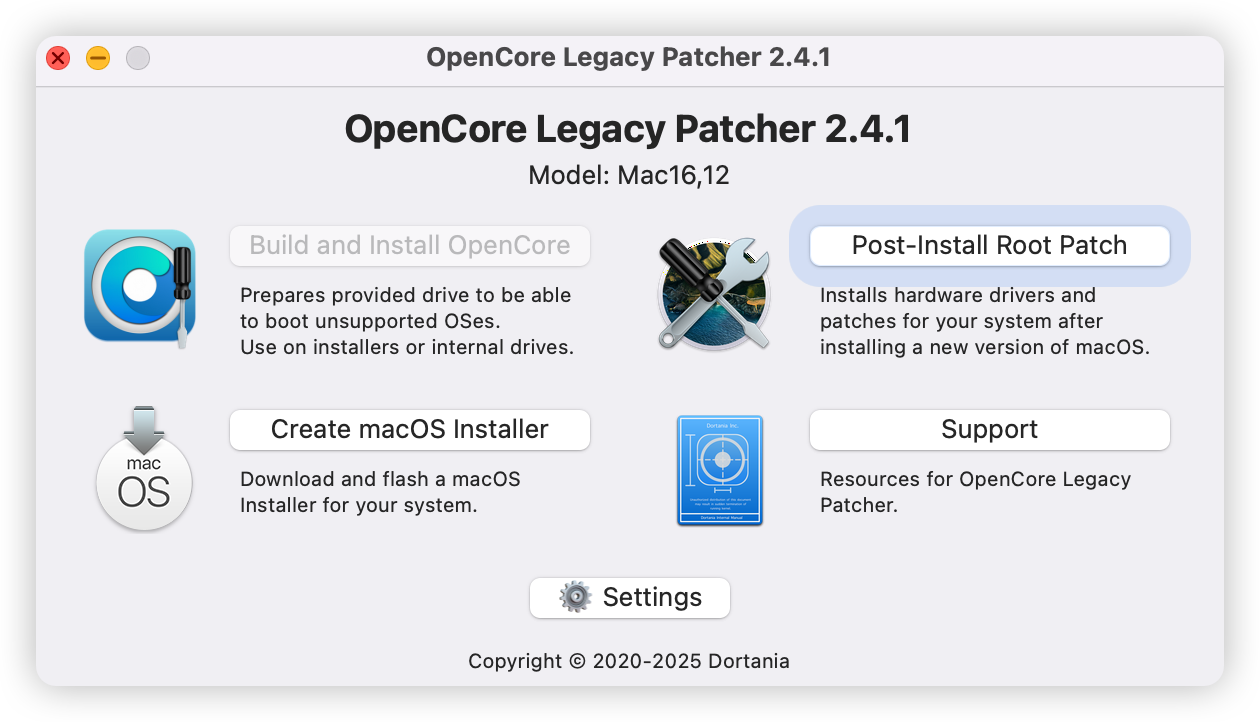This screenshot has height=722, width=1260.
Task: Click the window title bar text
Action: click(629, 57)
